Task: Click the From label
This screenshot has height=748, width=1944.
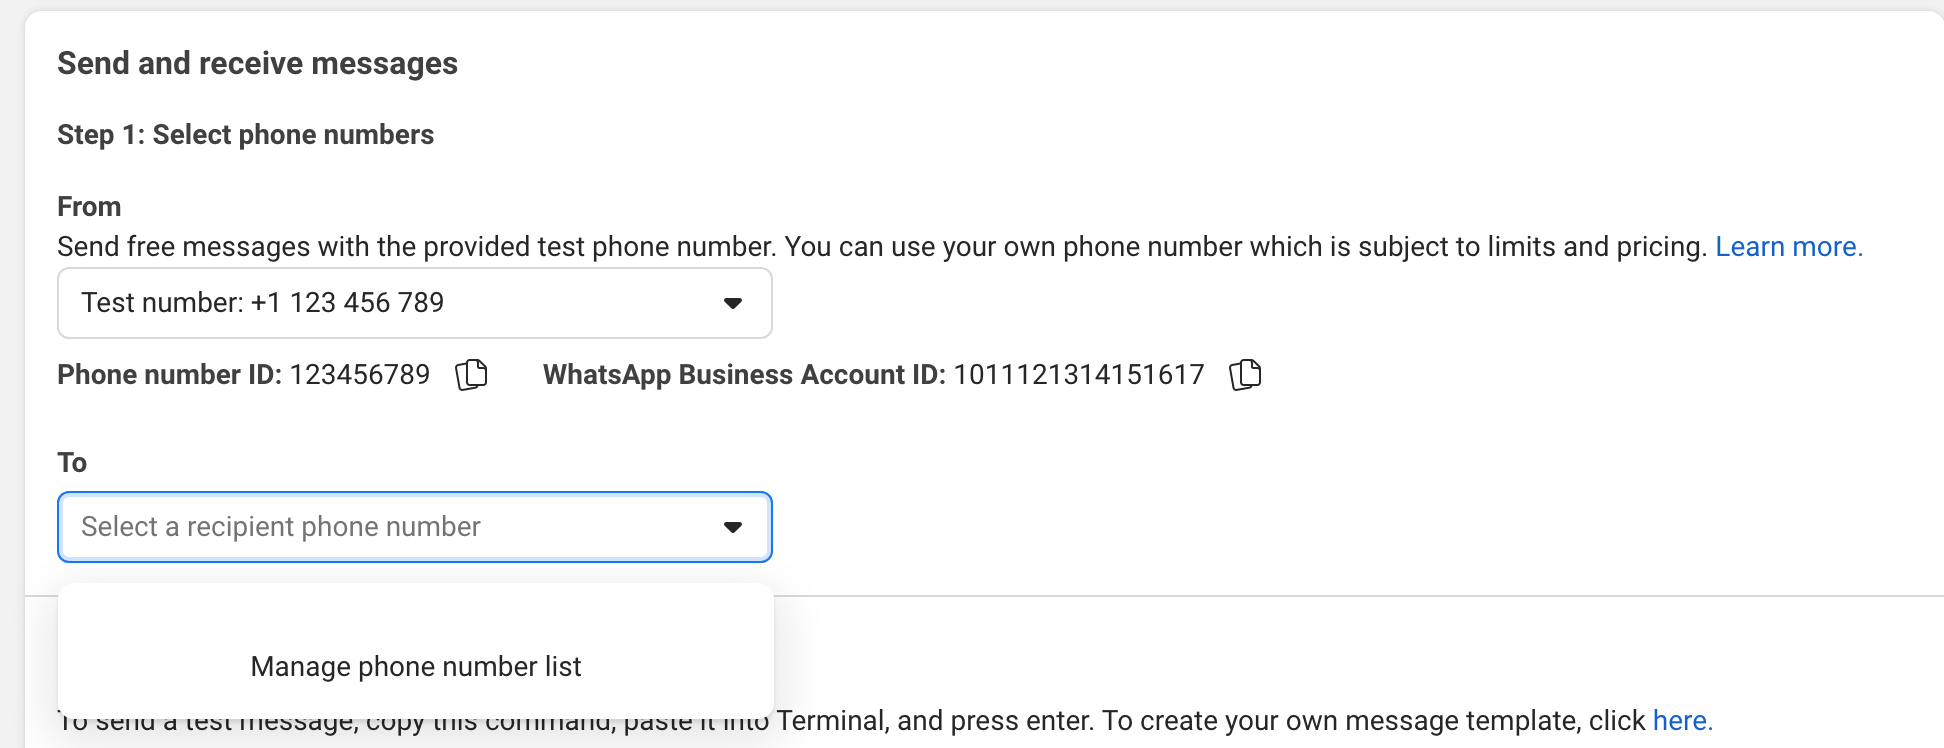Action: (89, 207)
